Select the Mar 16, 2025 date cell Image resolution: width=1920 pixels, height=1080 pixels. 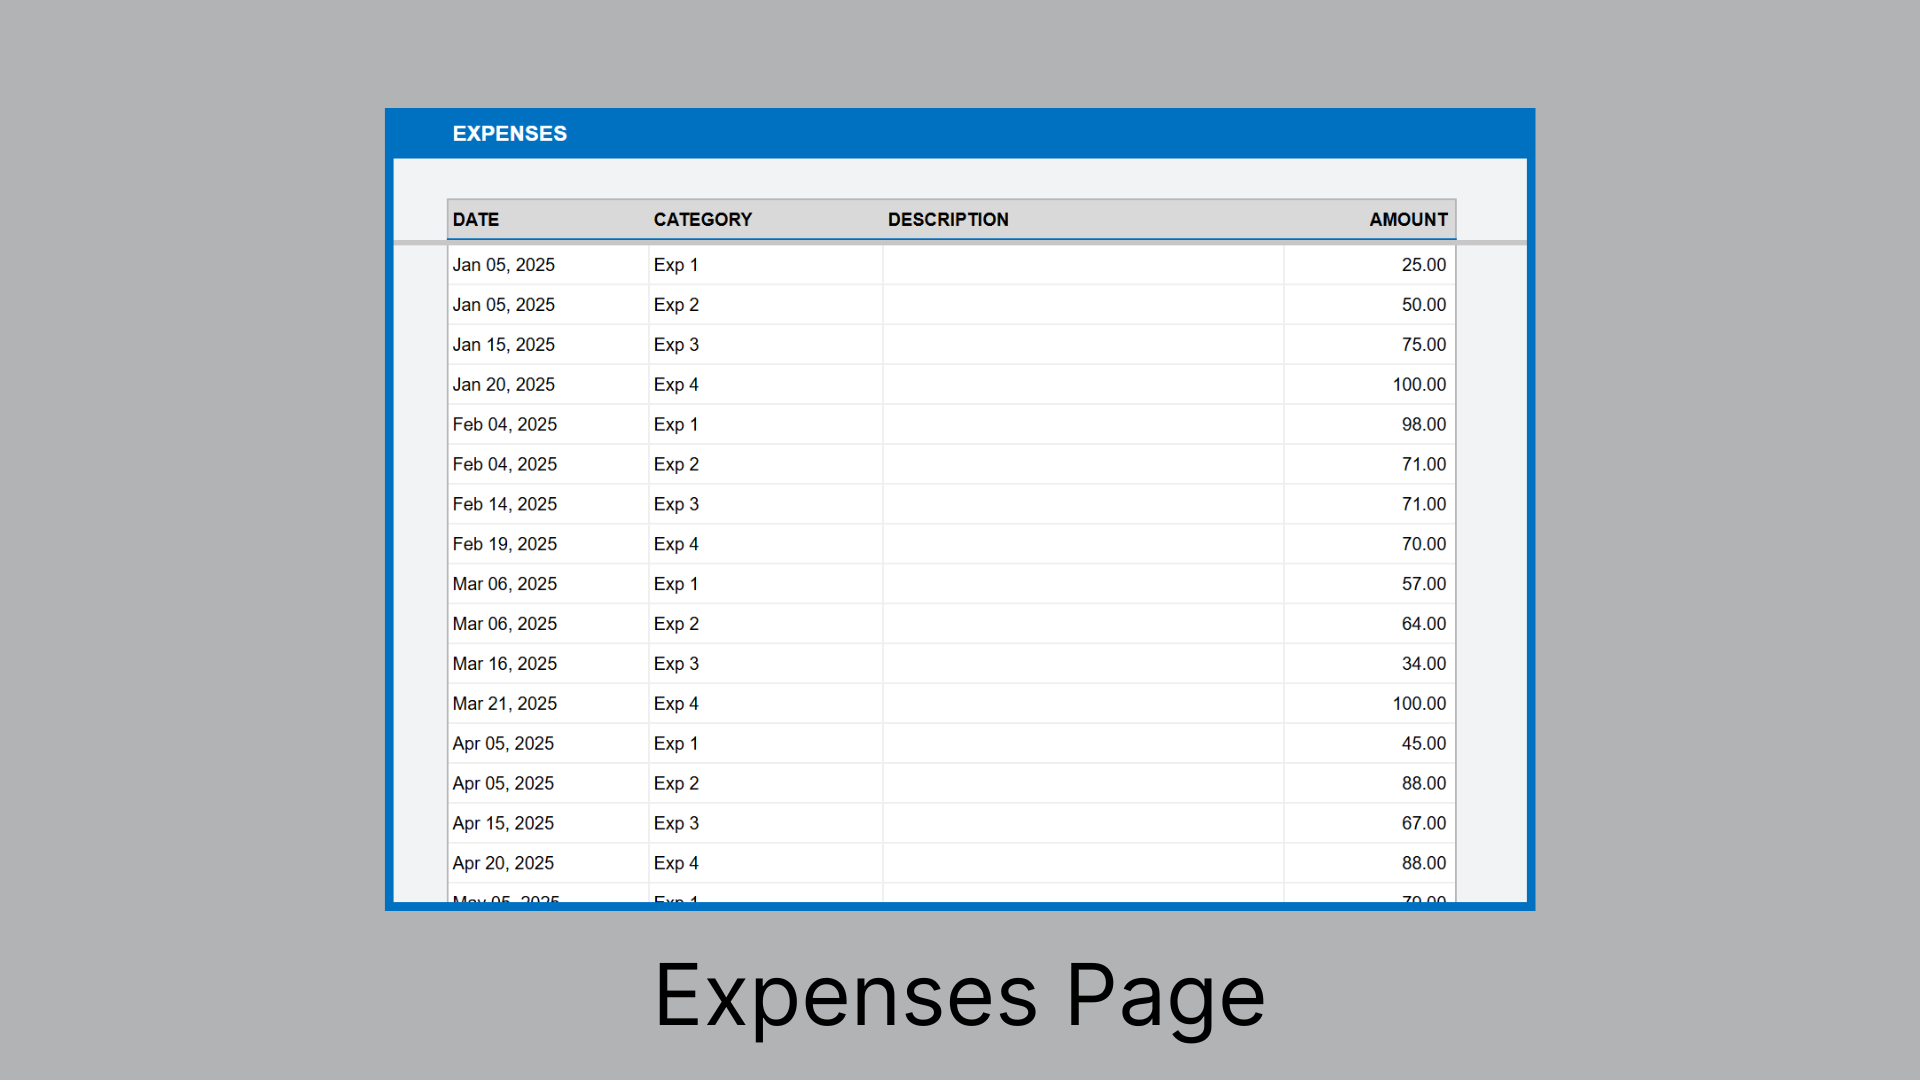pos(504,664)
